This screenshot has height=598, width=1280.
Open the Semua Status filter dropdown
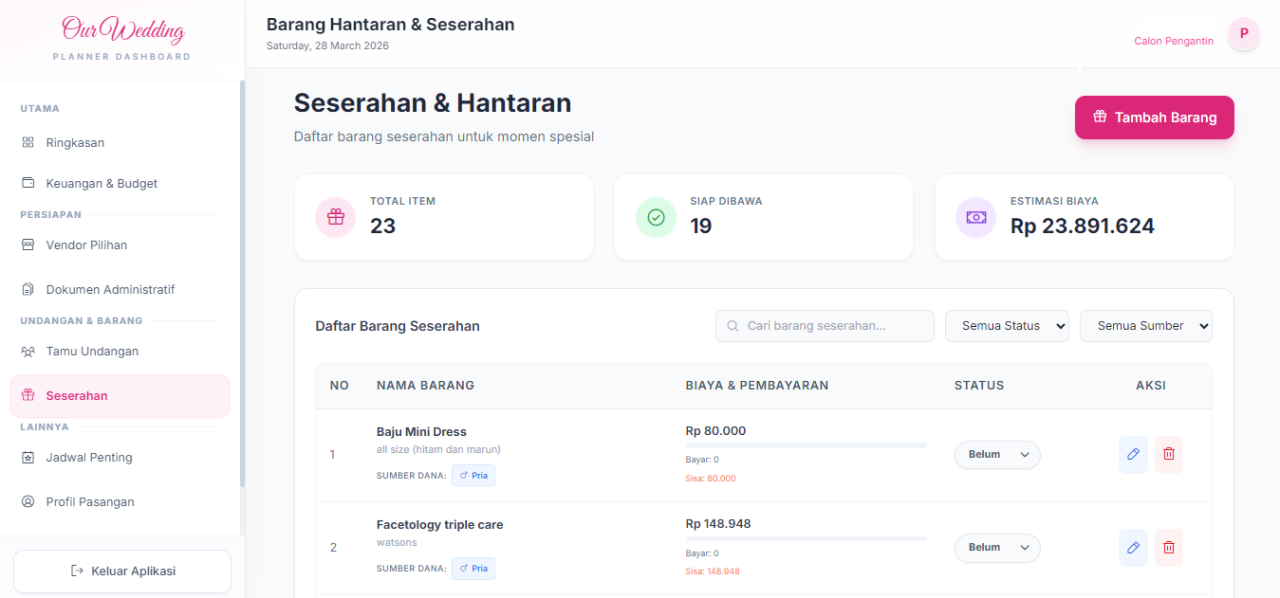pyautogui.click(x=1006, y=325)
